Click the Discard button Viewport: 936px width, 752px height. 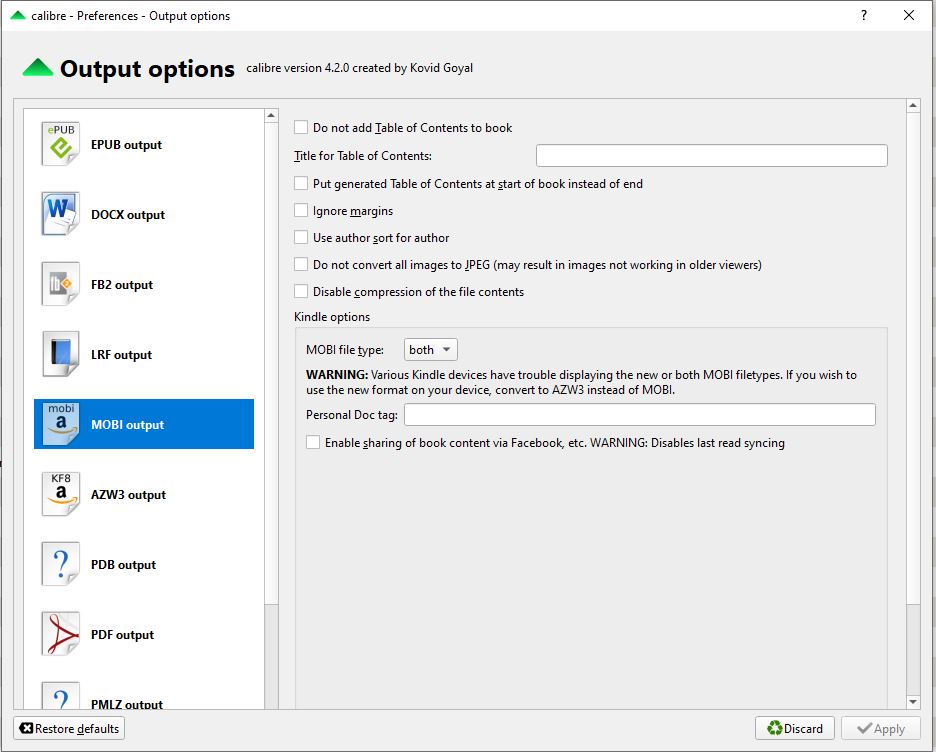point(795,729)
